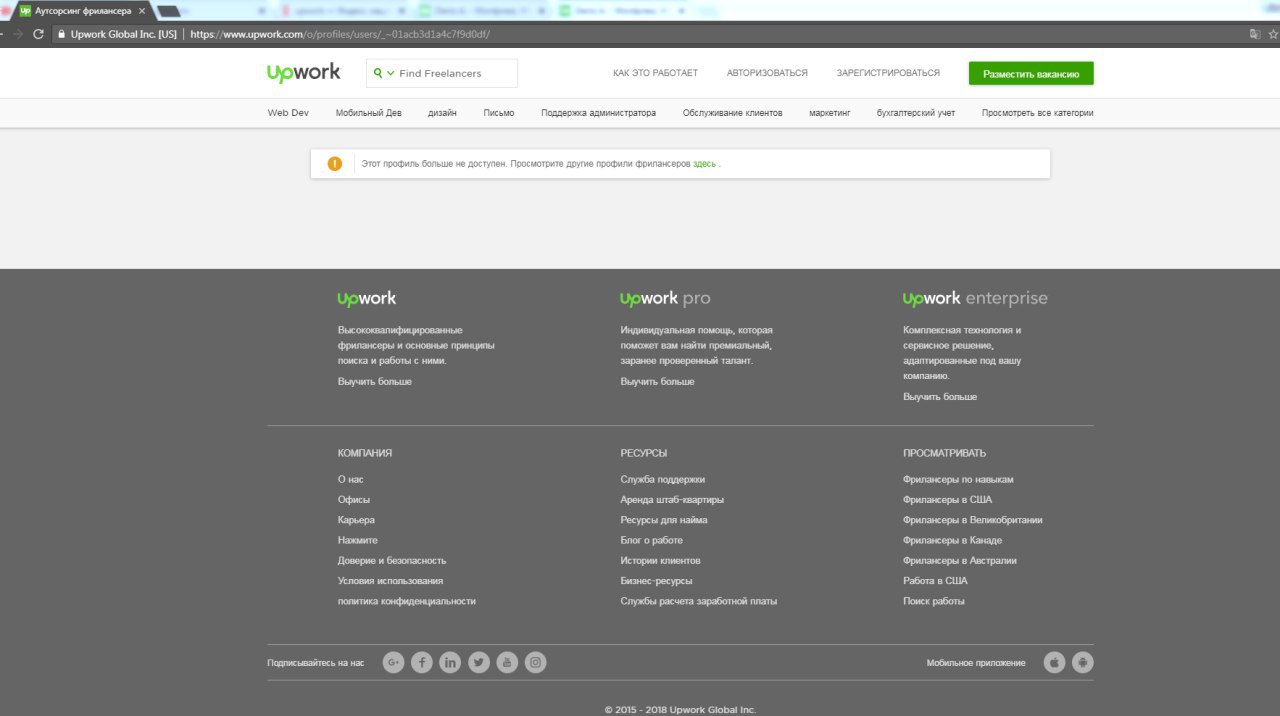Open Просмотреть все категории
The width and height of the screenshot is (1280, 716).
click(1037, 113)
